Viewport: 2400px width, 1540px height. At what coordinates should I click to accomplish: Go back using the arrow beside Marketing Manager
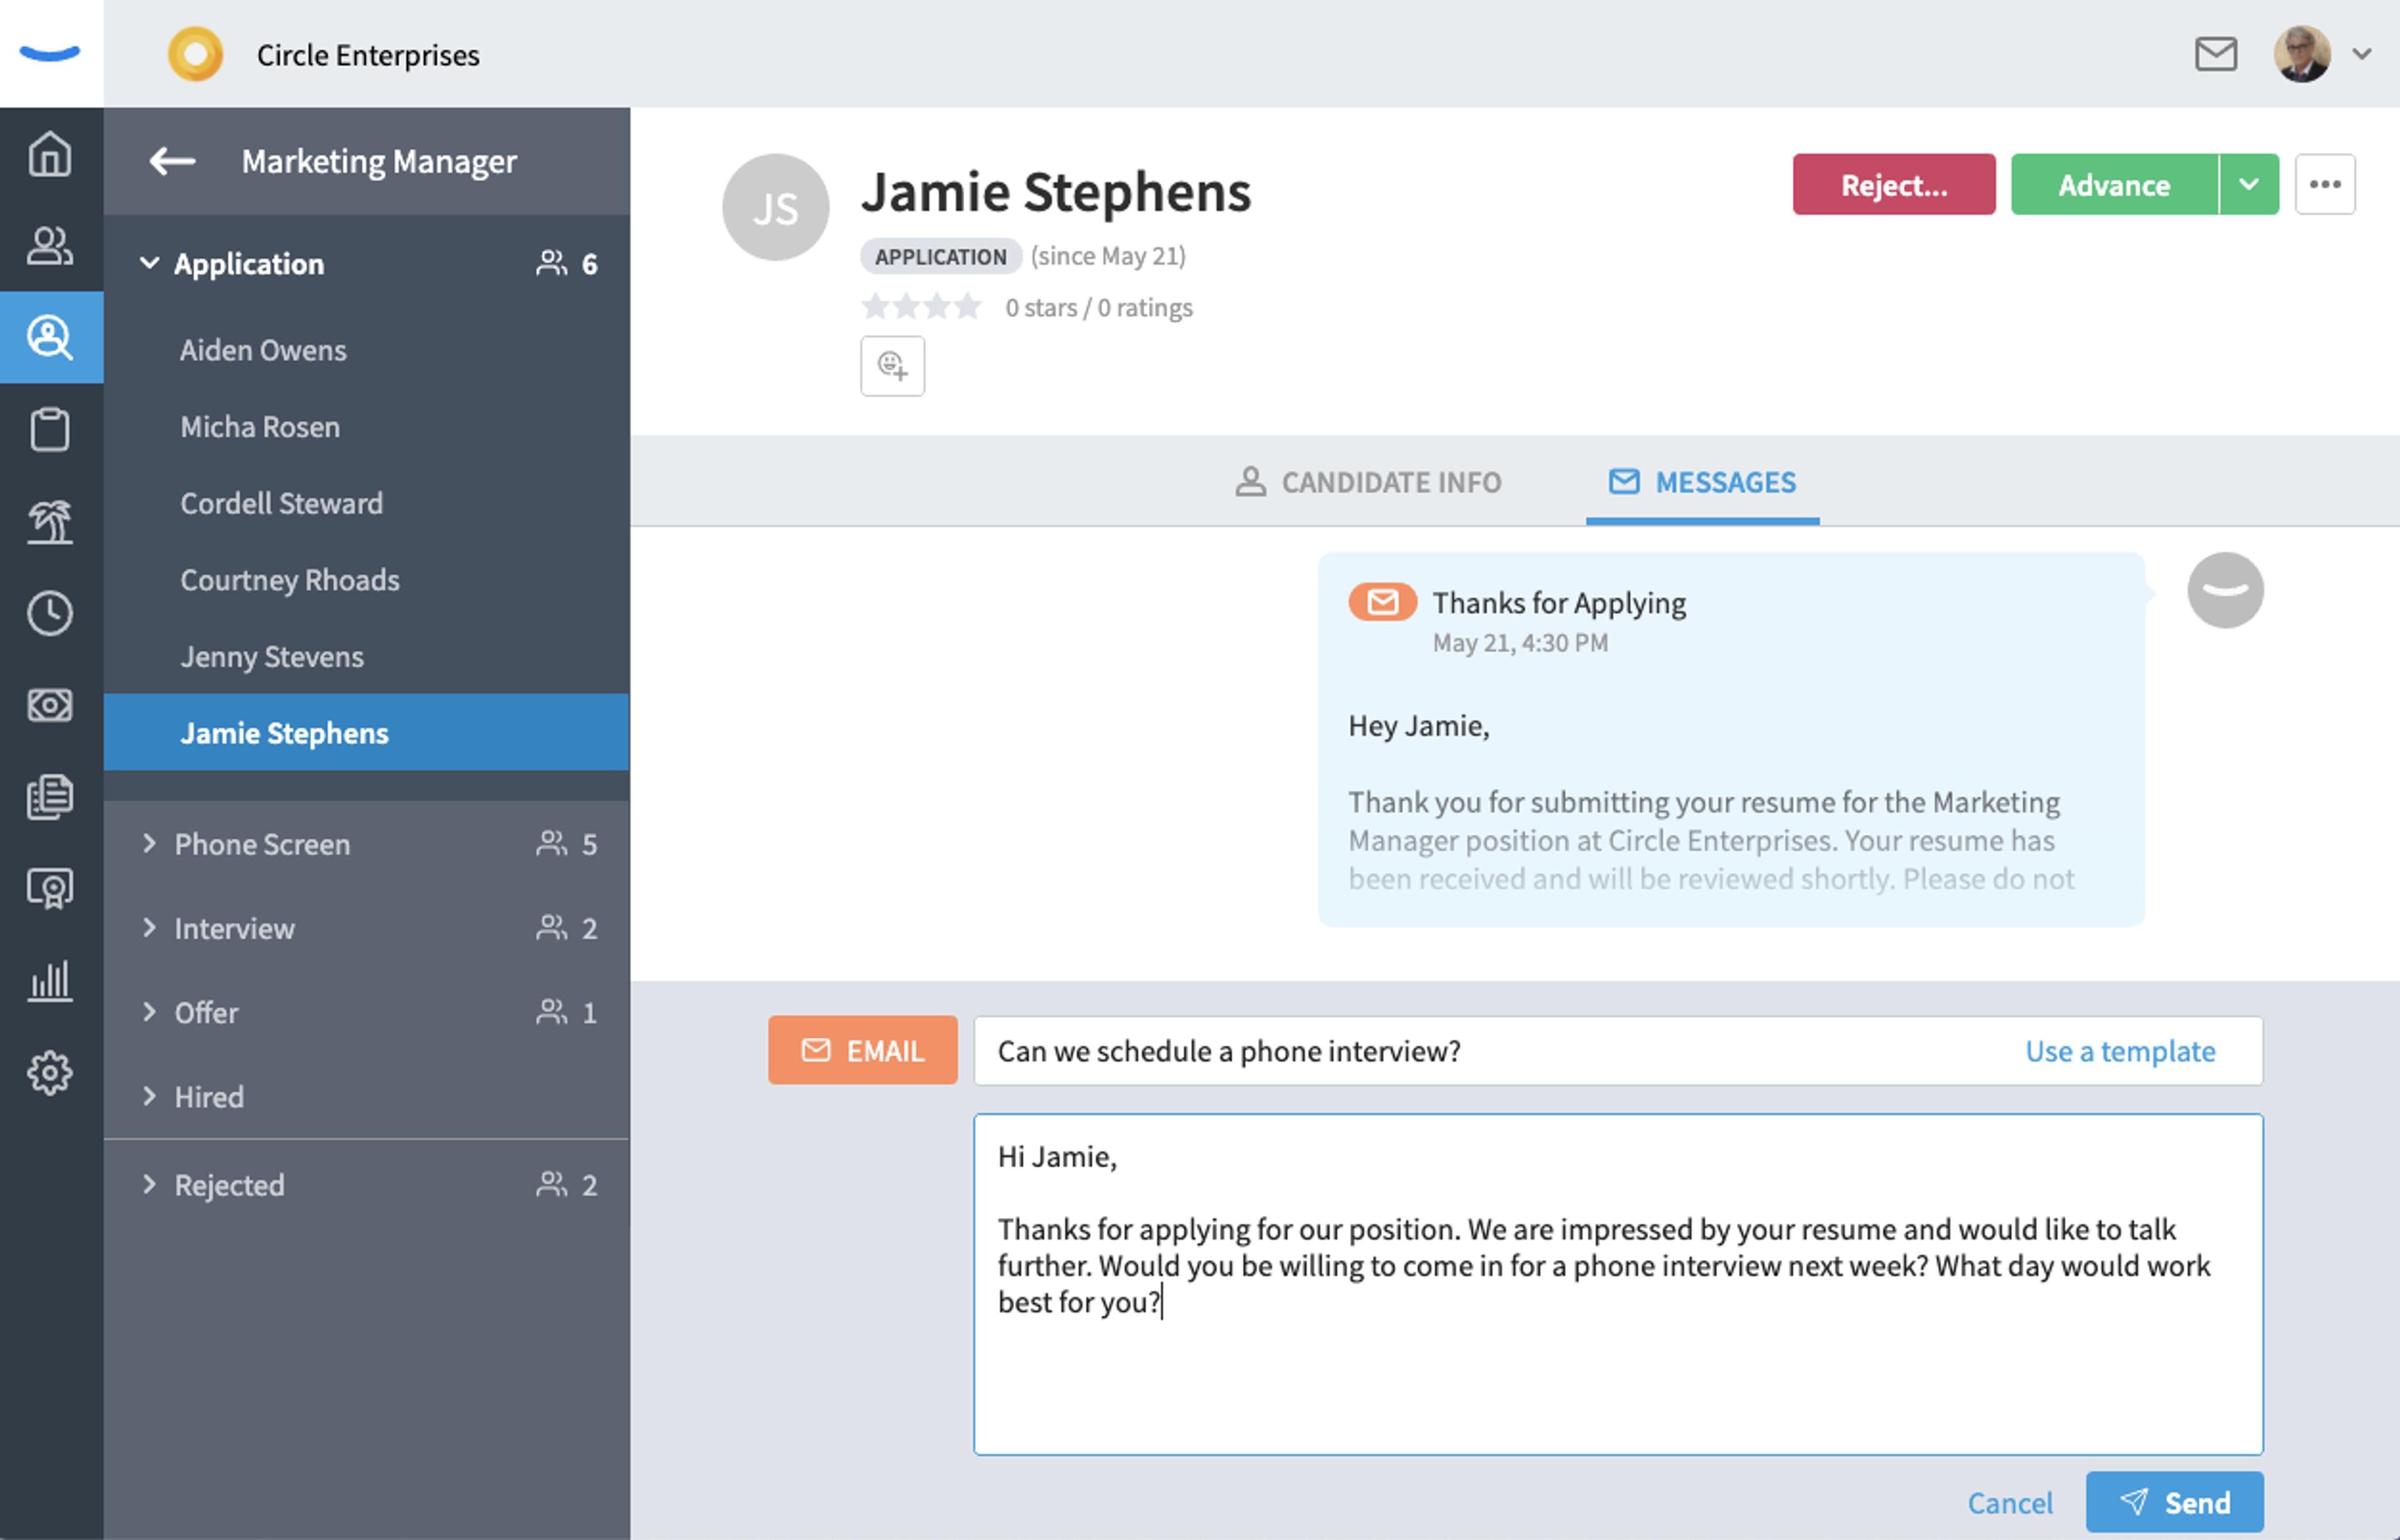pyautogui.click(x=172, y=161)
